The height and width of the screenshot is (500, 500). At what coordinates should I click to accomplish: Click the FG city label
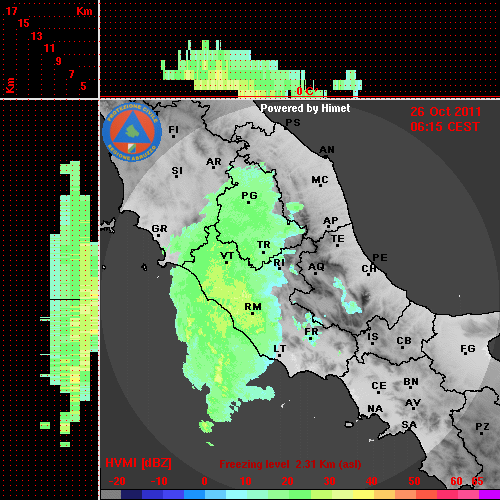[x=468, y=349]
